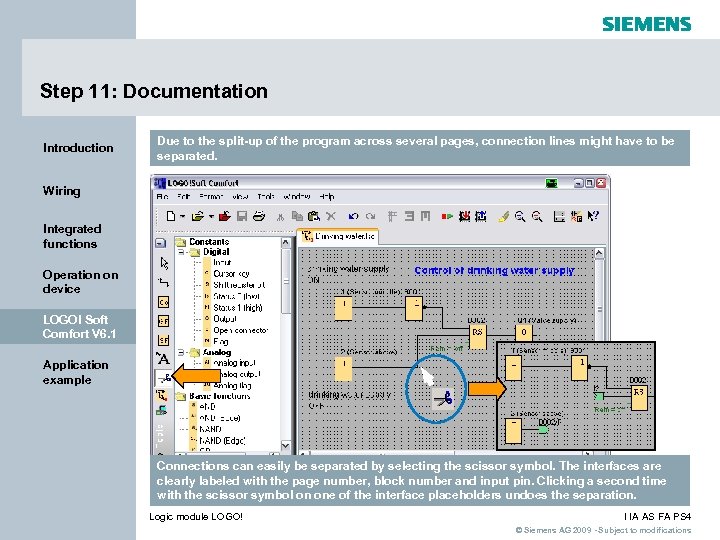Click the Paste clipboard icon
Screen dimensions: 720x540
[x=314, y=216]
